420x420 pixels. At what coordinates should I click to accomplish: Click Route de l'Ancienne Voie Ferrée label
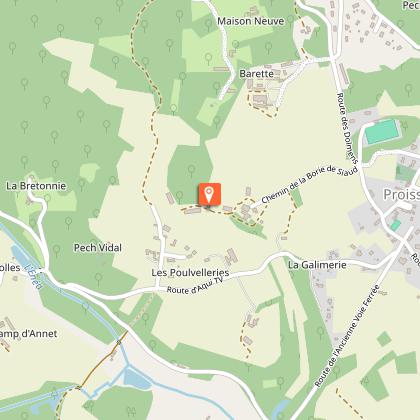click(x=347, y=336)
